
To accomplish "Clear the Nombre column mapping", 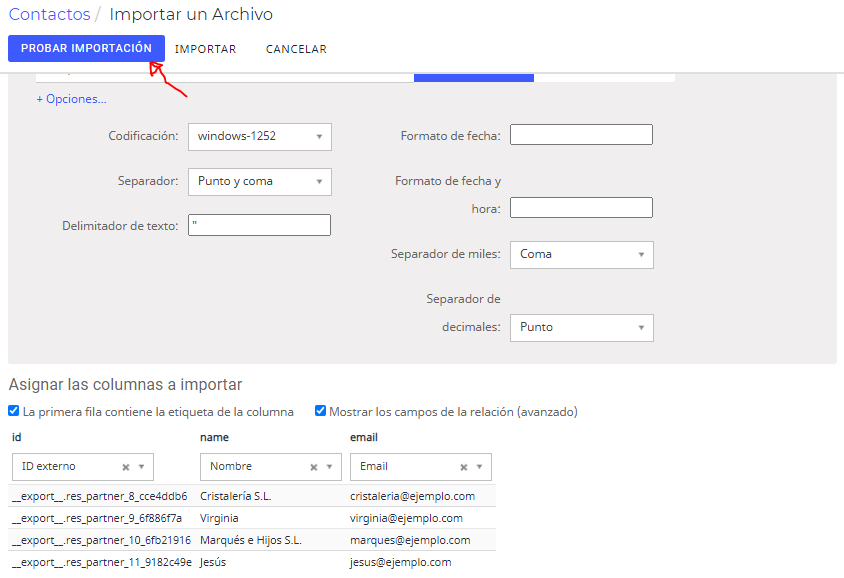I will (x=314, y=467).
